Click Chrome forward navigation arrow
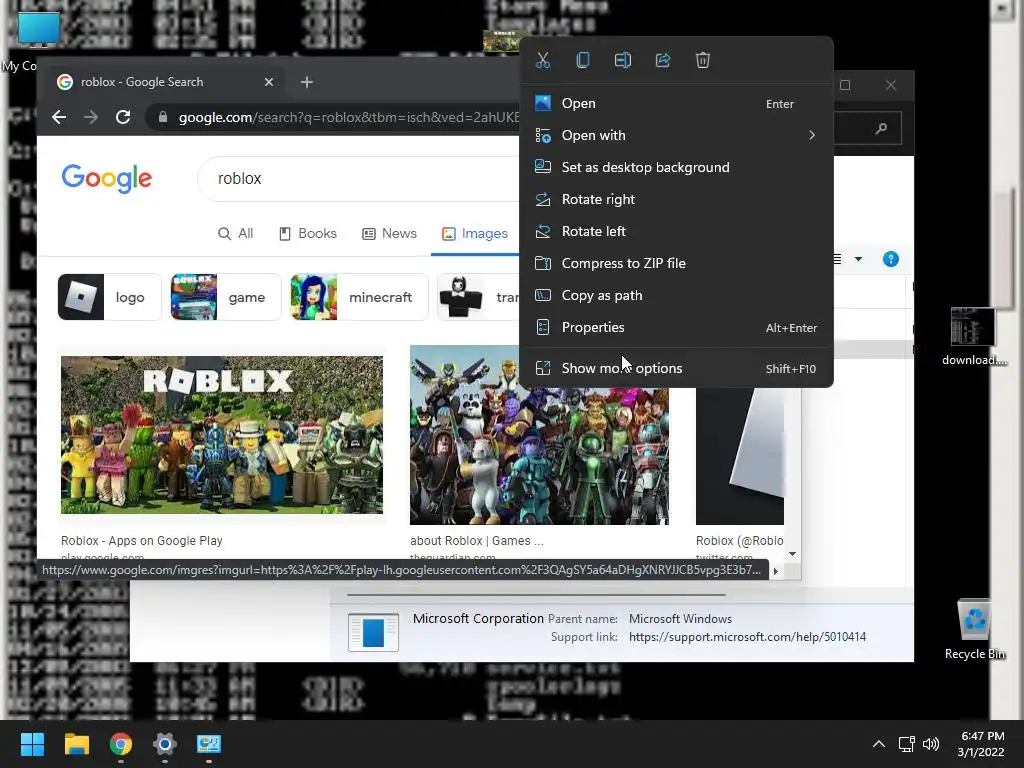Screen dimensions: 1024x768 tap(91, 118)
